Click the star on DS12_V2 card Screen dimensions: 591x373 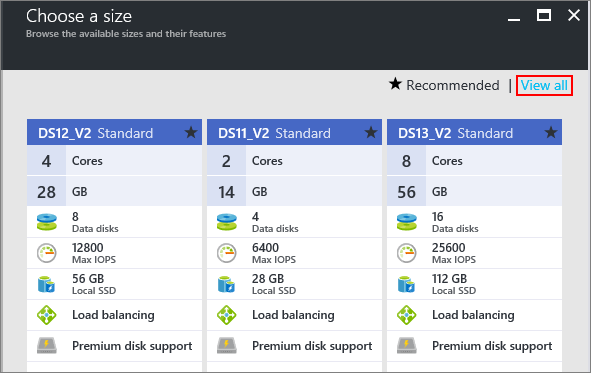point(191,132)
